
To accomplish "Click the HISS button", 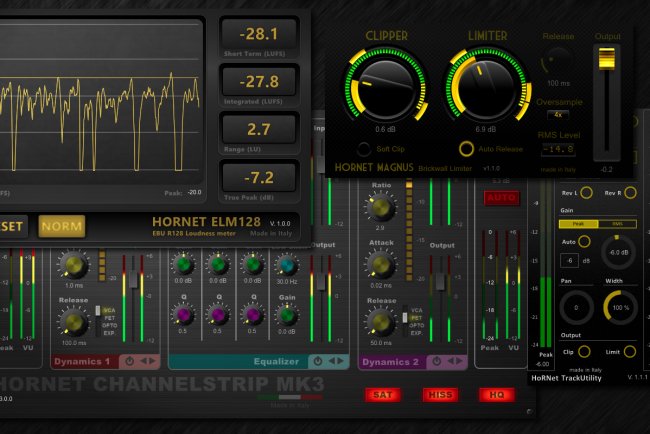I will [x=440, y=395].
